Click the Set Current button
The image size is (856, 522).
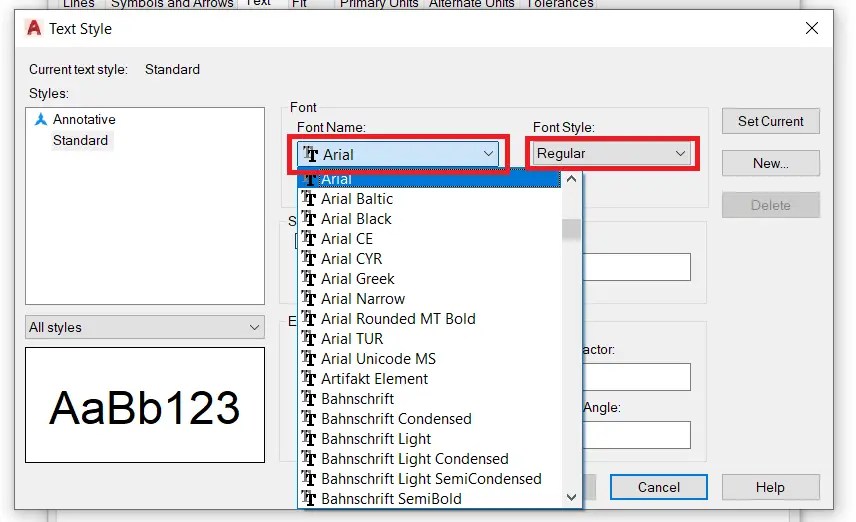[770, 121]
